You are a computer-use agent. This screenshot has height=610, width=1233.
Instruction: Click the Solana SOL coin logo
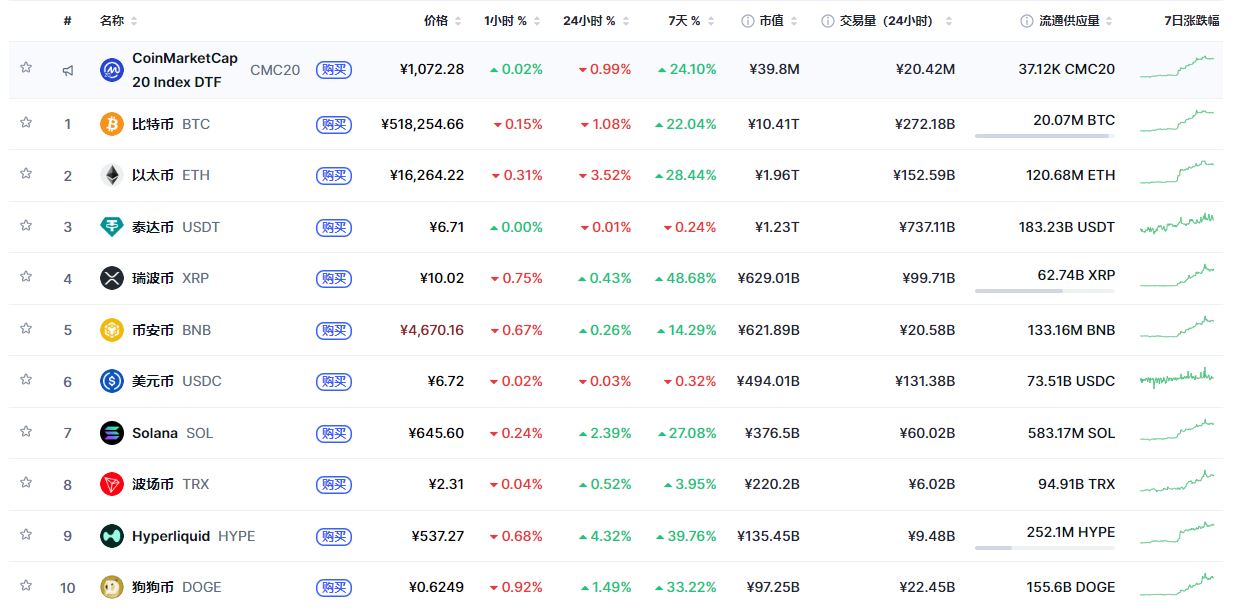click(x=112, y=433)
